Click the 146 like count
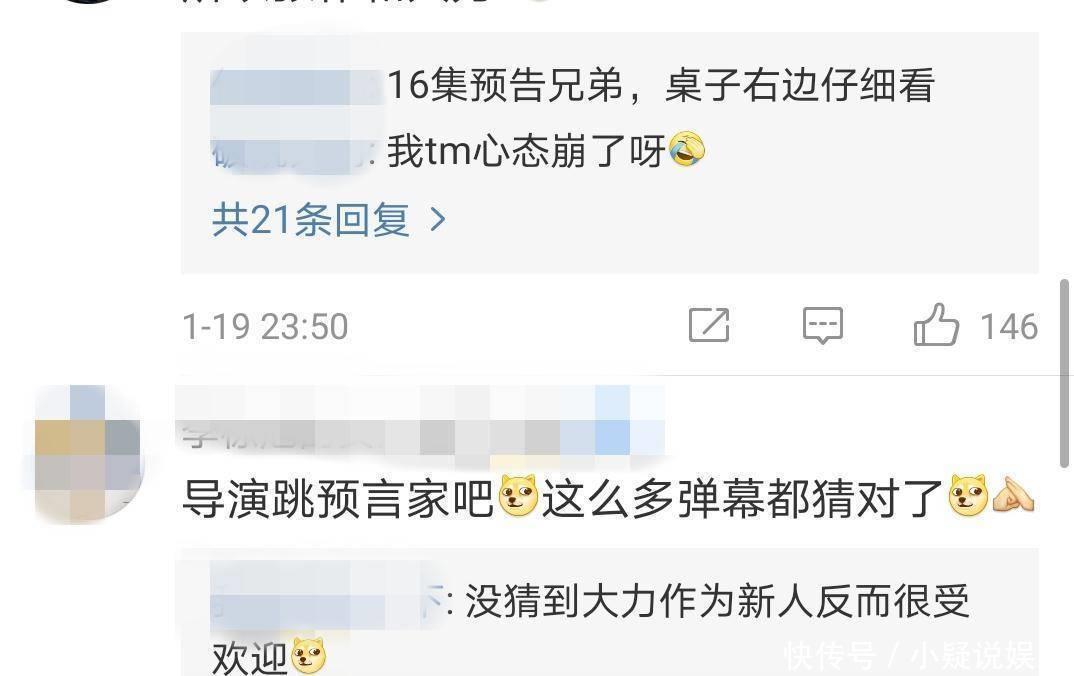 1009,327
